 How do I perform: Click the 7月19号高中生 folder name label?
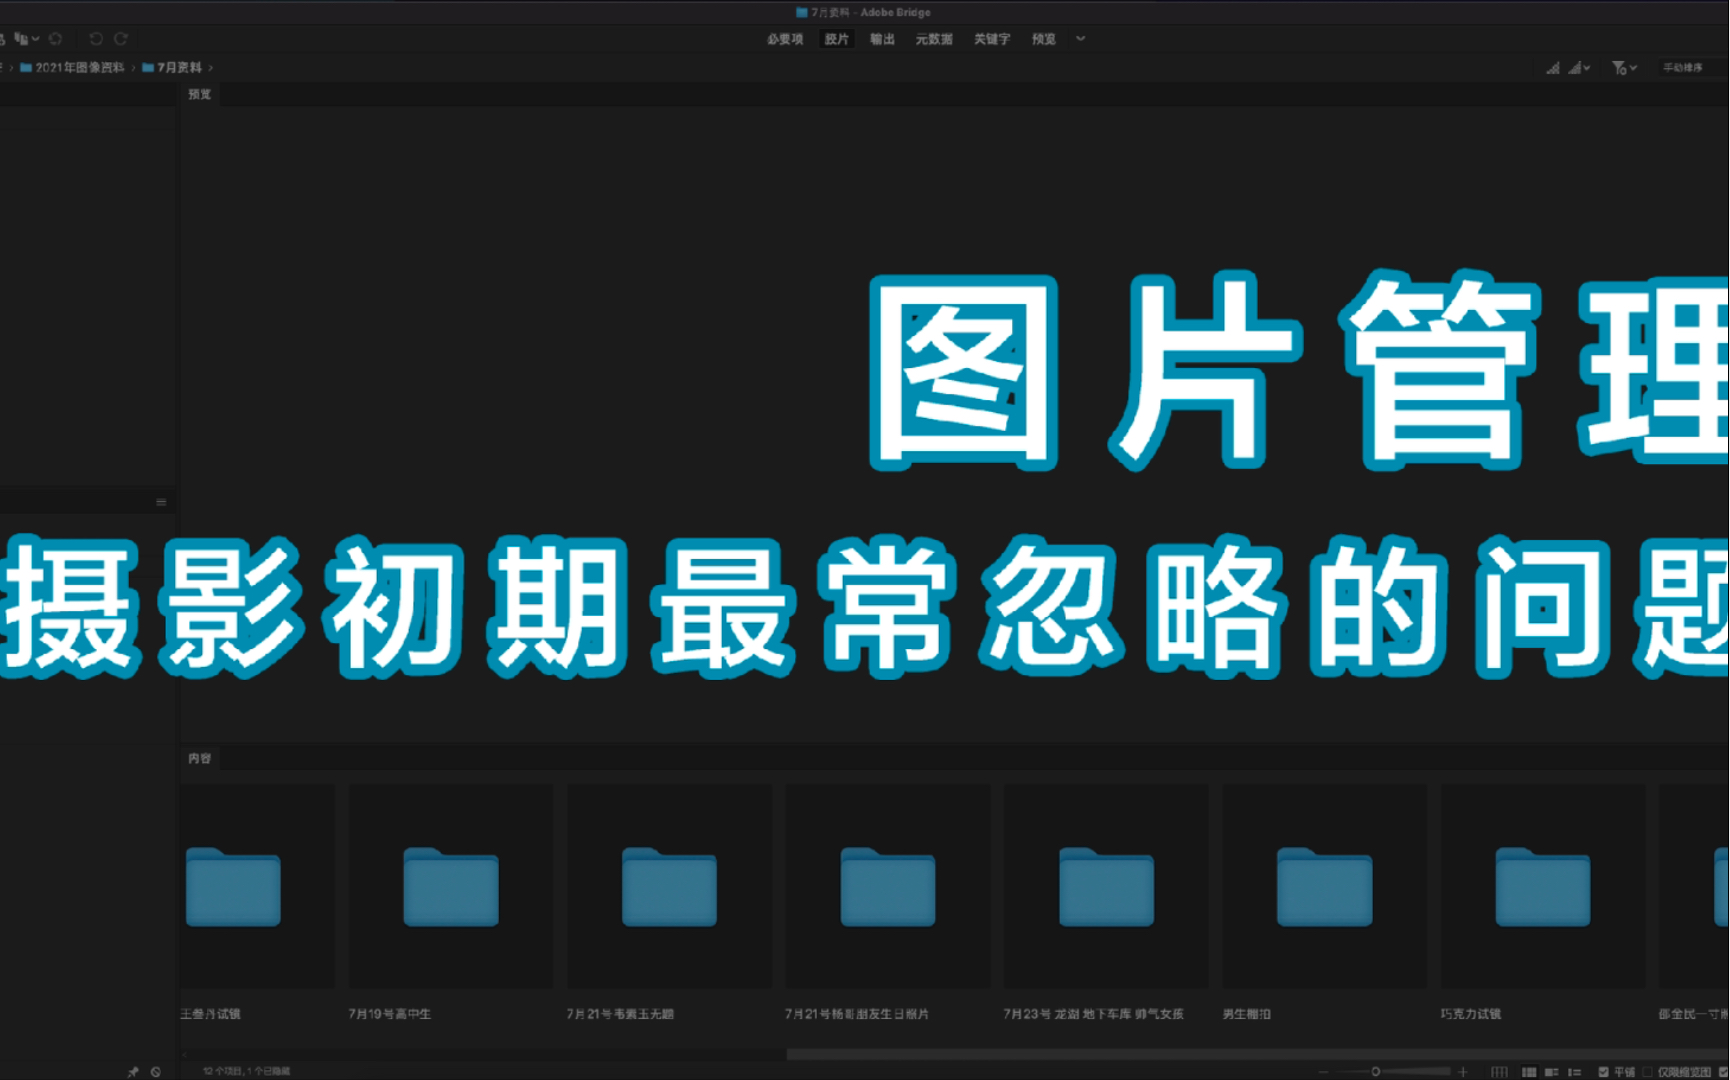coord(390,1014)
